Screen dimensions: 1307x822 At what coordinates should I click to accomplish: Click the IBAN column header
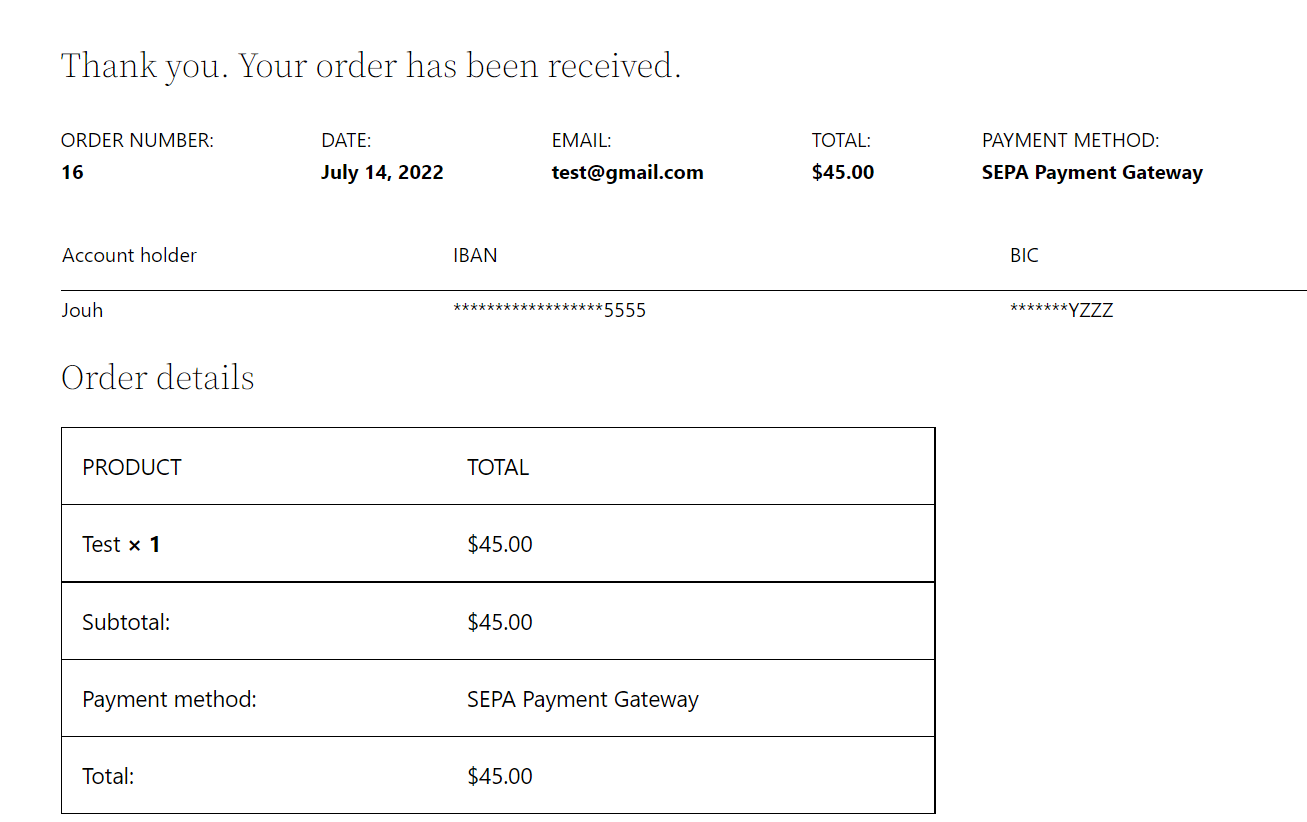(475, 256)
